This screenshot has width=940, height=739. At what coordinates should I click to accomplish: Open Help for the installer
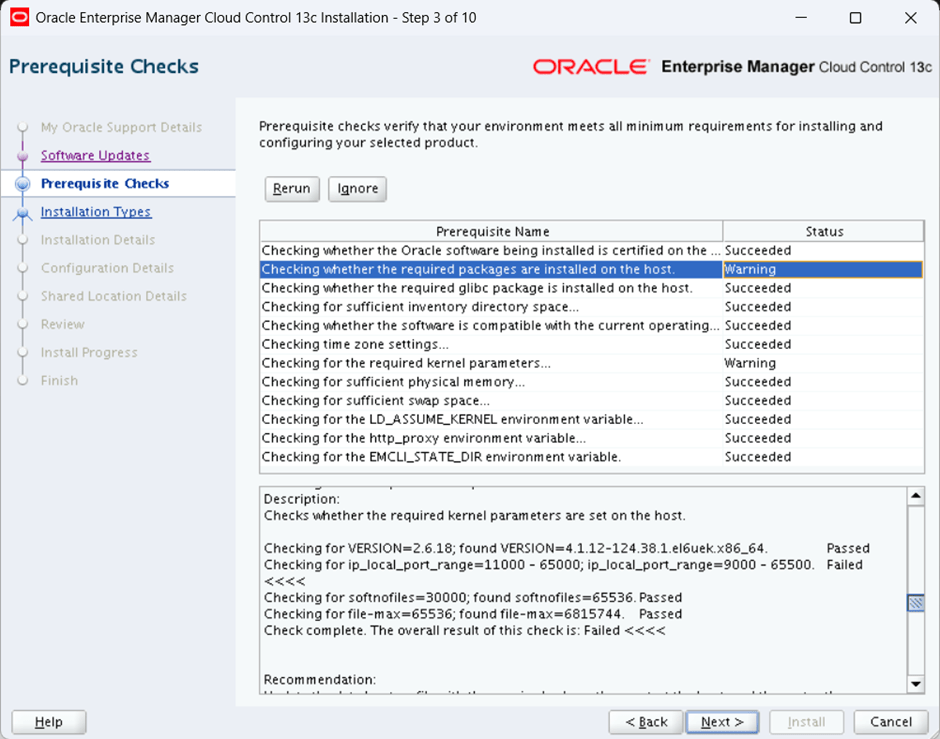[49, 722]
